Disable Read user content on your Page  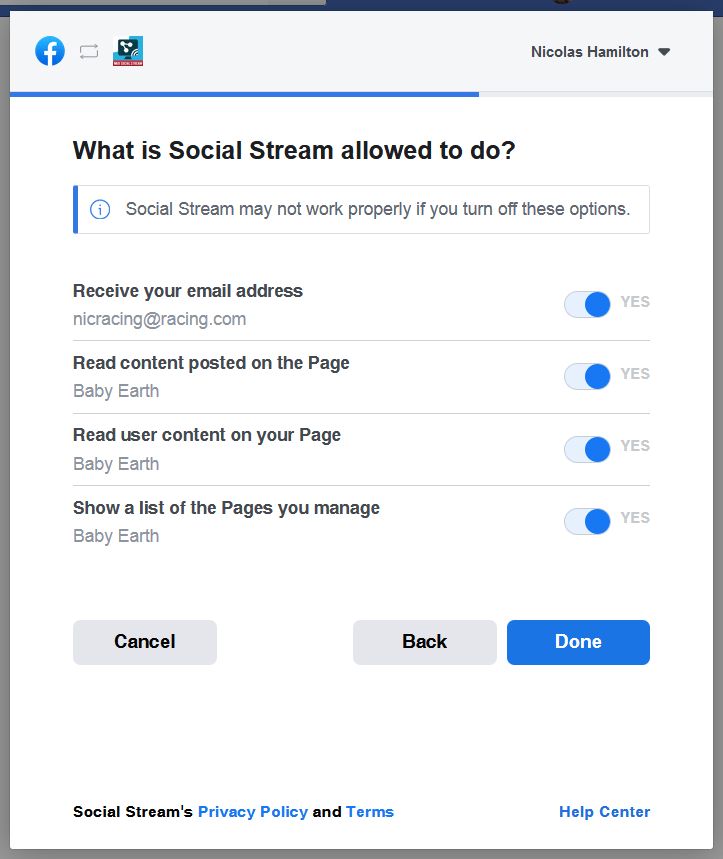[587, 449]
